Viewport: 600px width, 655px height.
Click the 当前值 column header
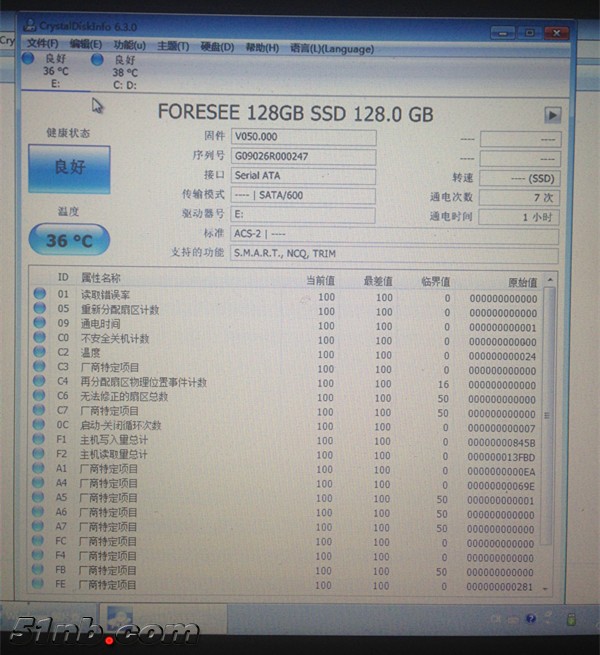click(x=320, y=281)
